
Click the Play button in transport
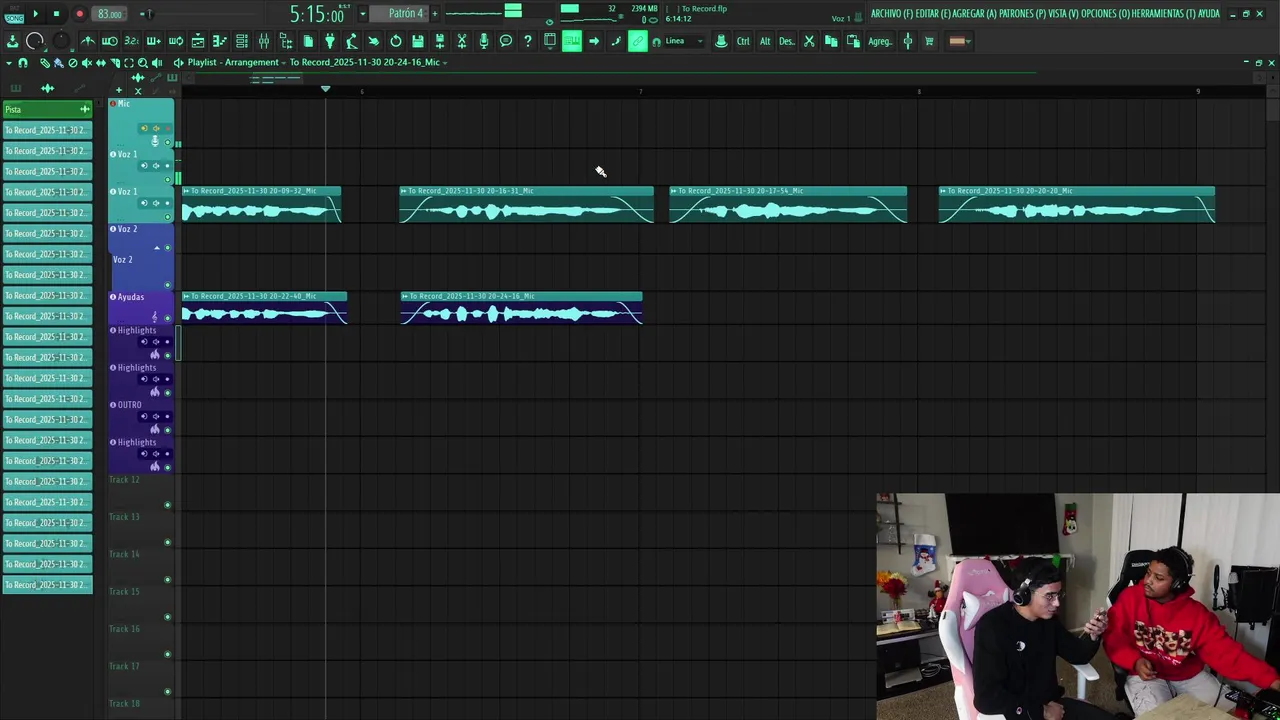point(35,14)
